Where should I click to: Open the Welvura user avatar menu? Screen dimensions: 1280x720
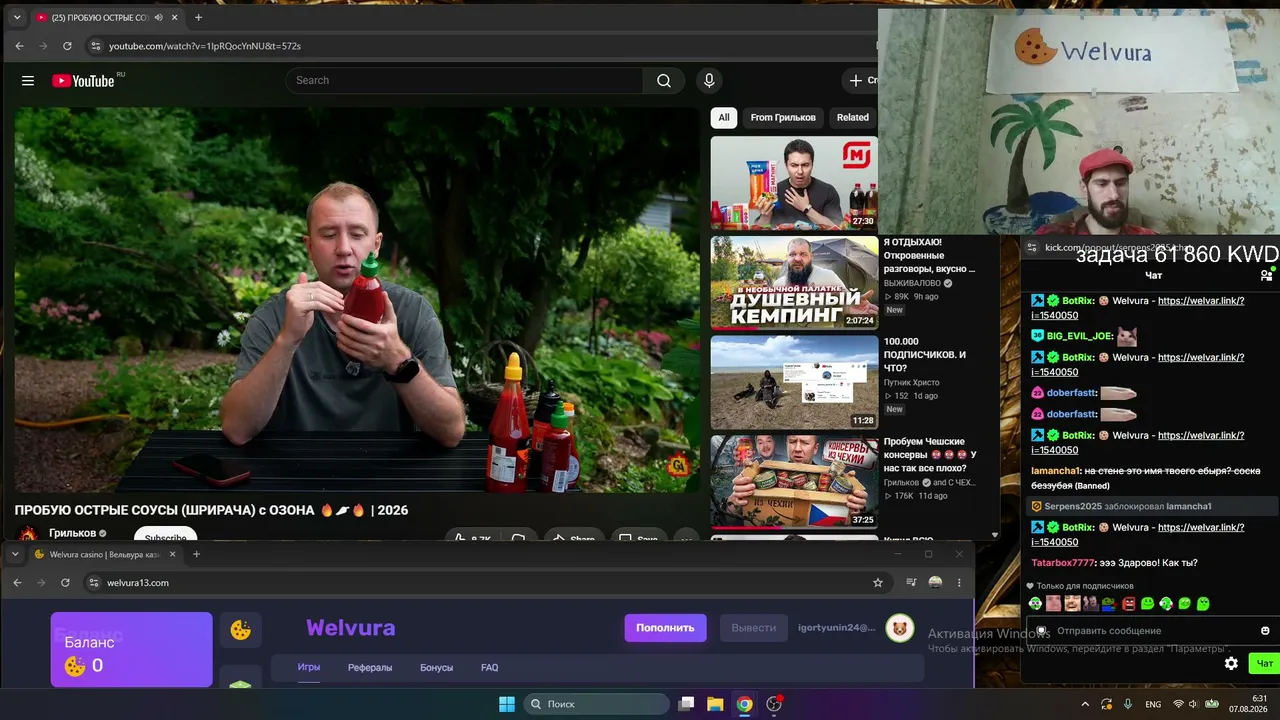[x=900, y=628]
